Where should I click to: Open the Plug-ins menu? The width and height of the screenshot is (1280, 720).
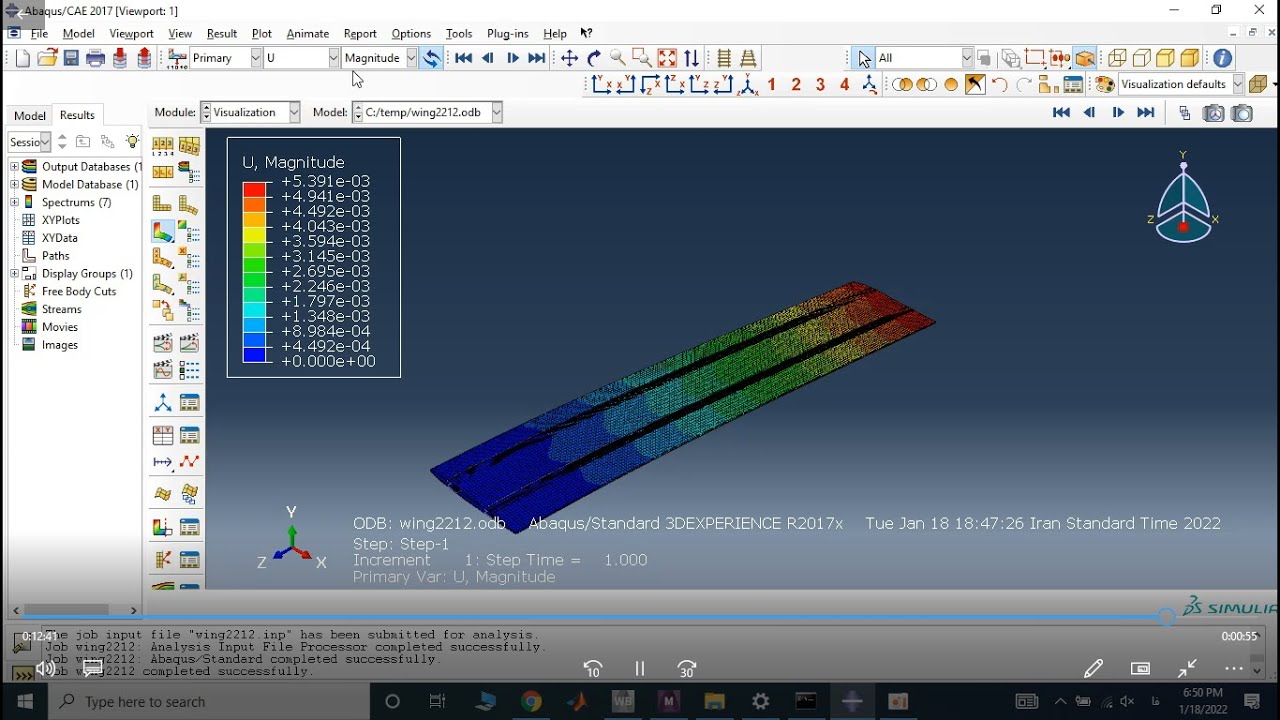coord(507,34)
